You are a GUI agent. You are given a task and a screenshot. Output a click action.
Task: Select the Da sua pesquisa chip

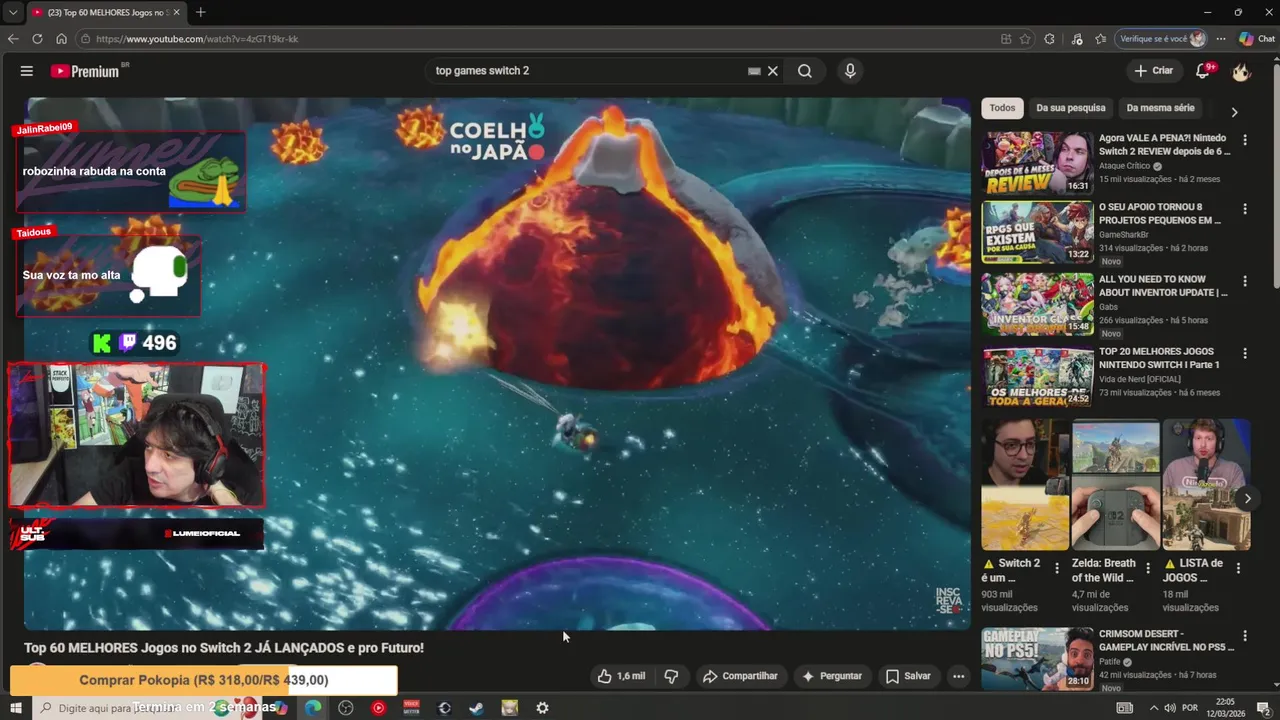tap(1070, 108)
